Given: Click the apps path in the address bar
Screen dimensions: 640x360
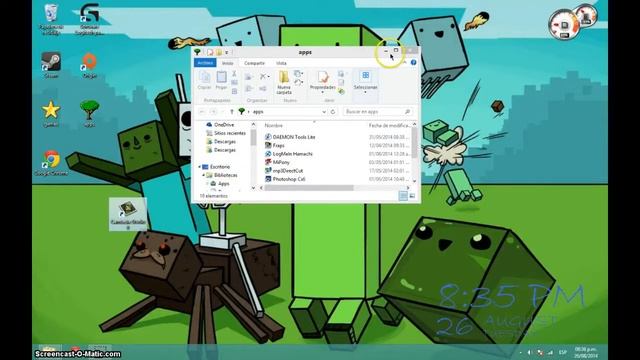Looking at the screenshot, I should [258, 111].
